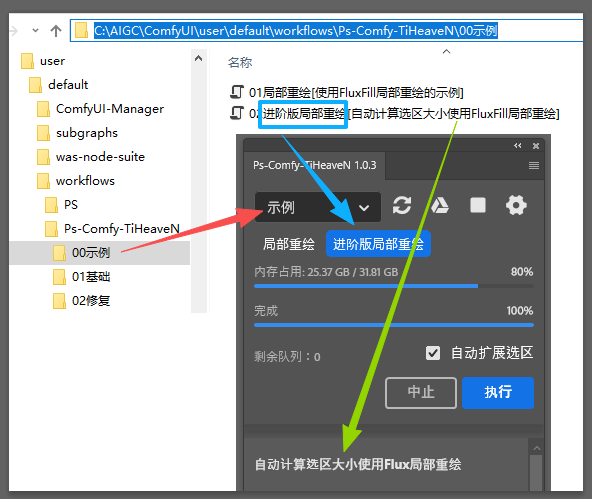Click the white square stop icon
592x499 pixels.
point(478,206)
